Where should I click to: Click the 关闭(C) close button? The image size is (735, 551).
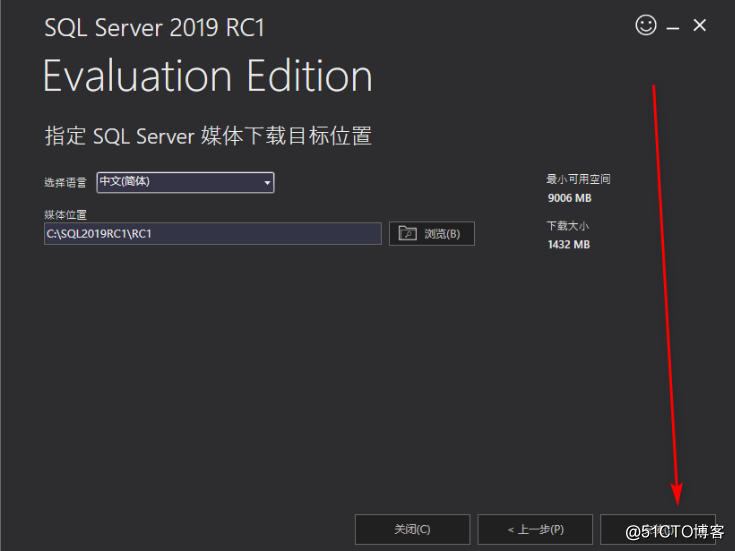(412, 529)
